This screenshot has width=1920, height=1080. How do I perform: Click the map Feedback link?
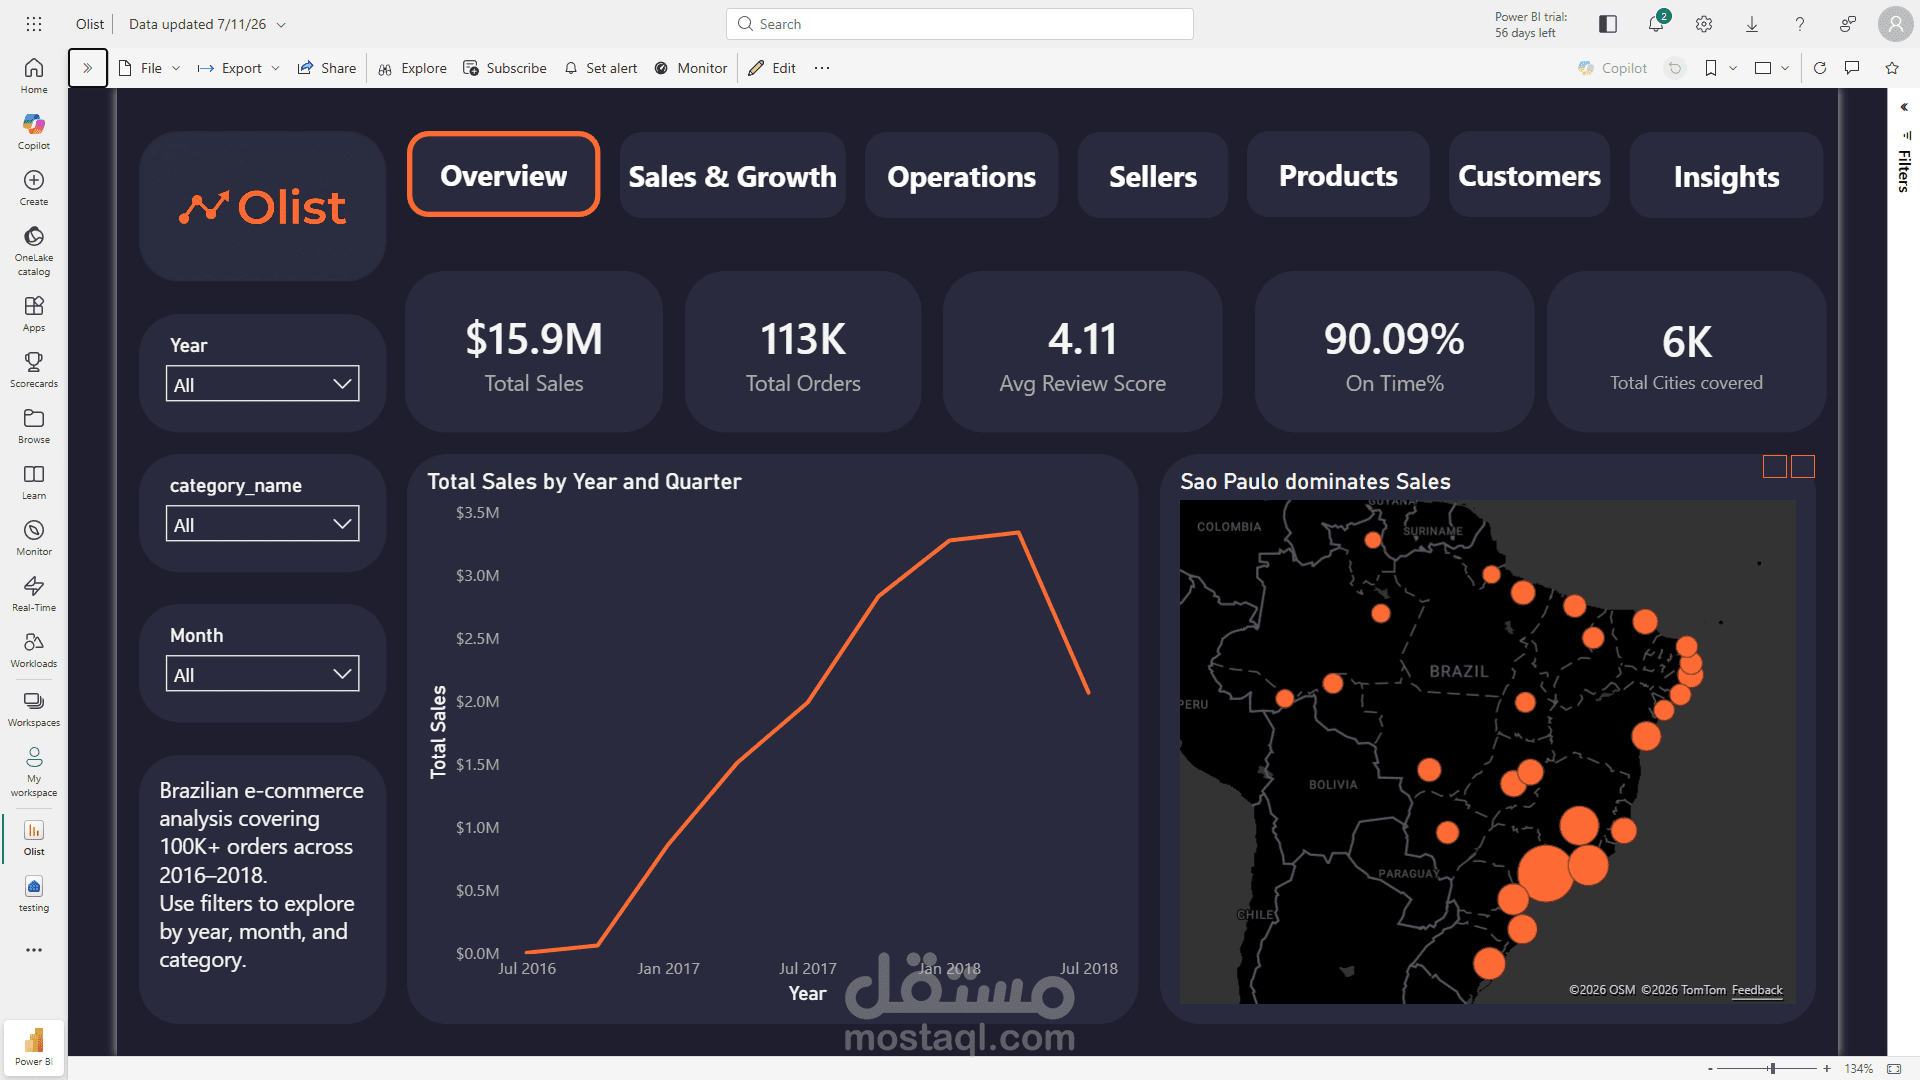pos(1757,990)
